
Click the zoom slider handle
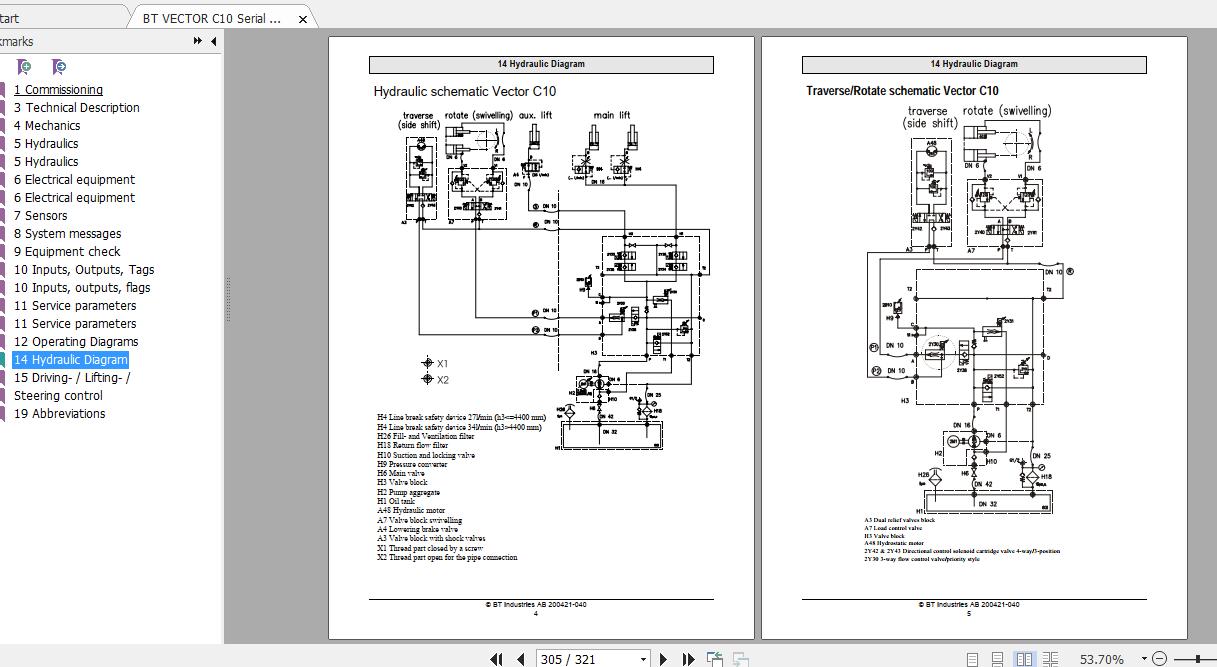tap(1200, 659)
